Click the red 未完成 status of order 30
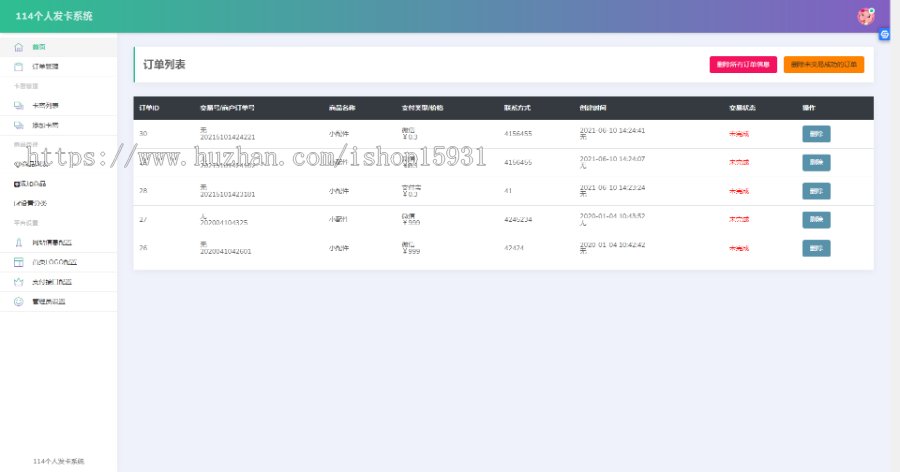 click(x=739, y=134)
